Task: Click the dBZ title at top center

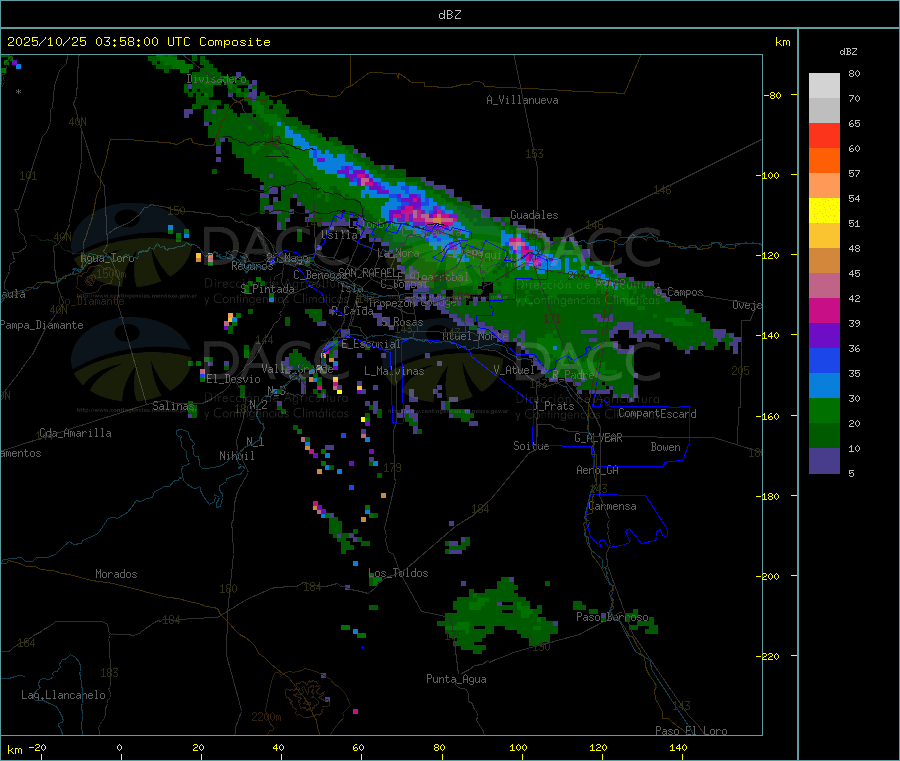Action: [449, 15]
